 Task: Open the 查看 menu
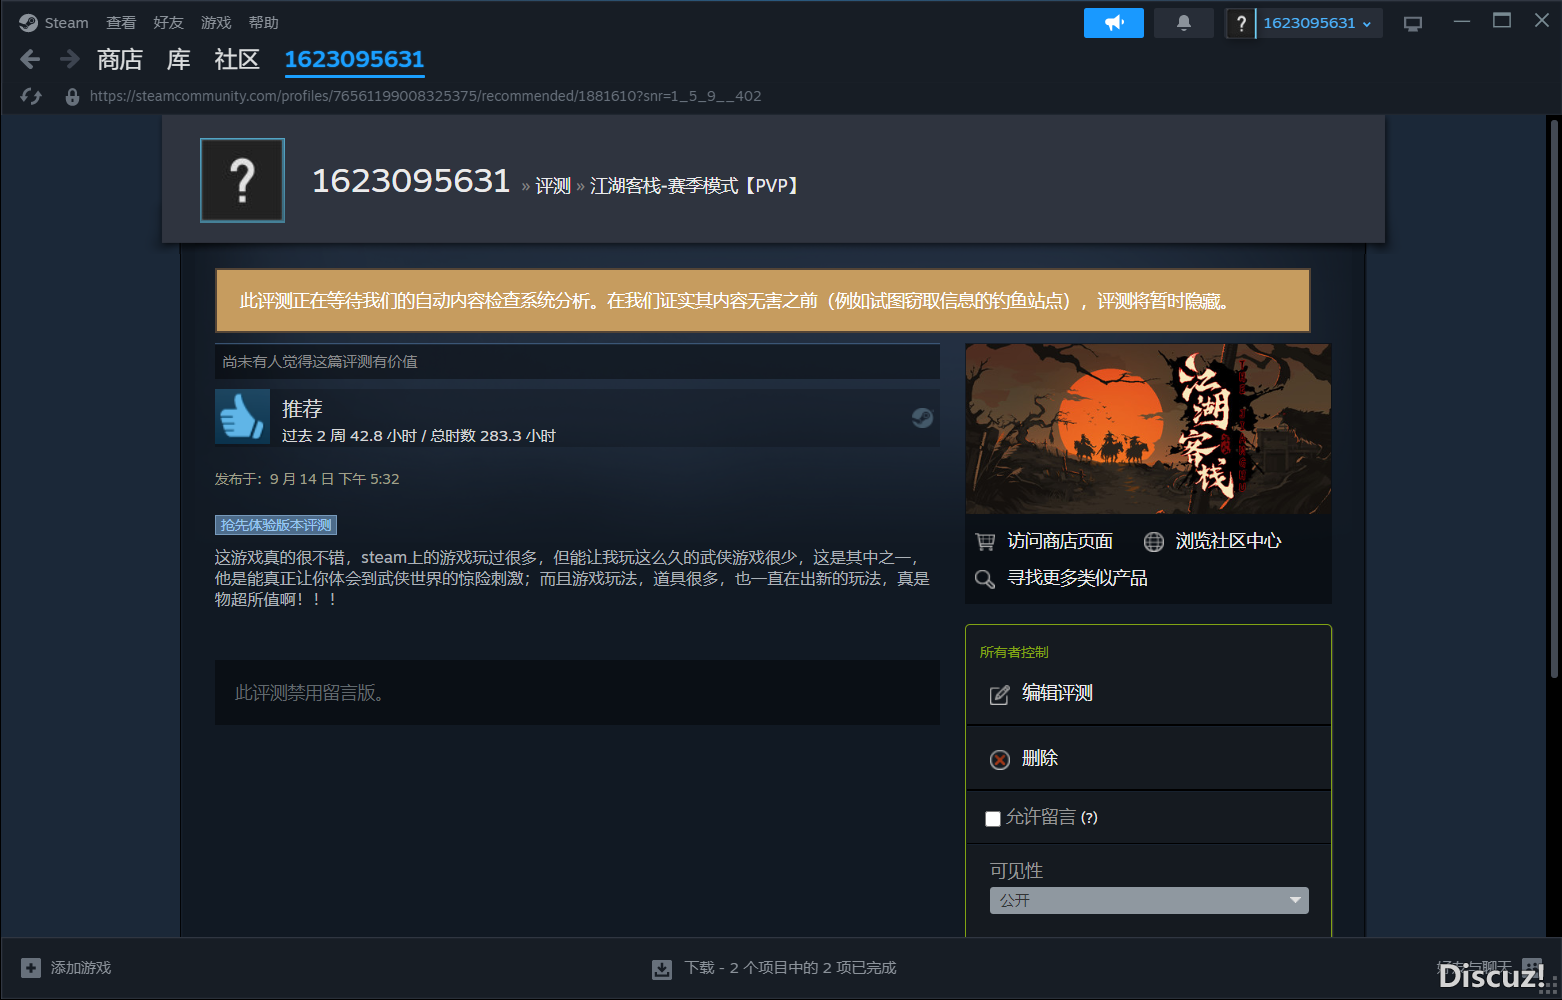point(121,23)
